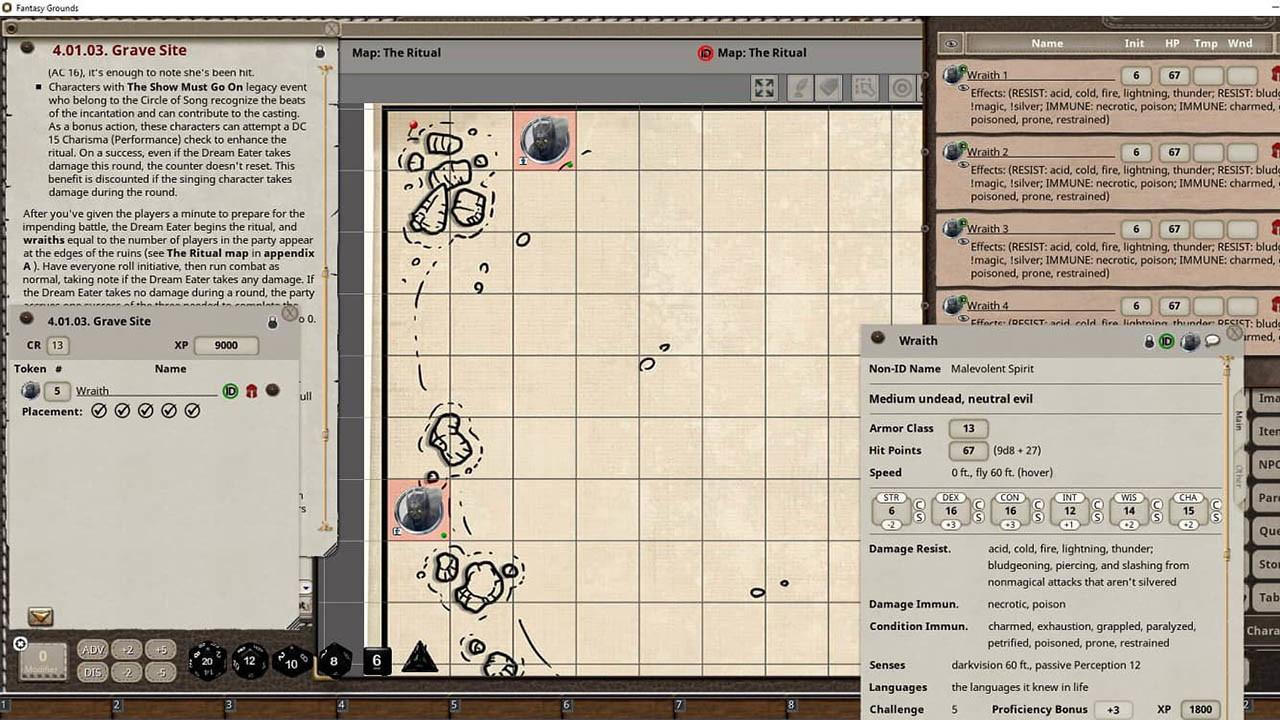Roll the d20 die
The width and height of the screenshot is (1280, 720).
[208, 660]
